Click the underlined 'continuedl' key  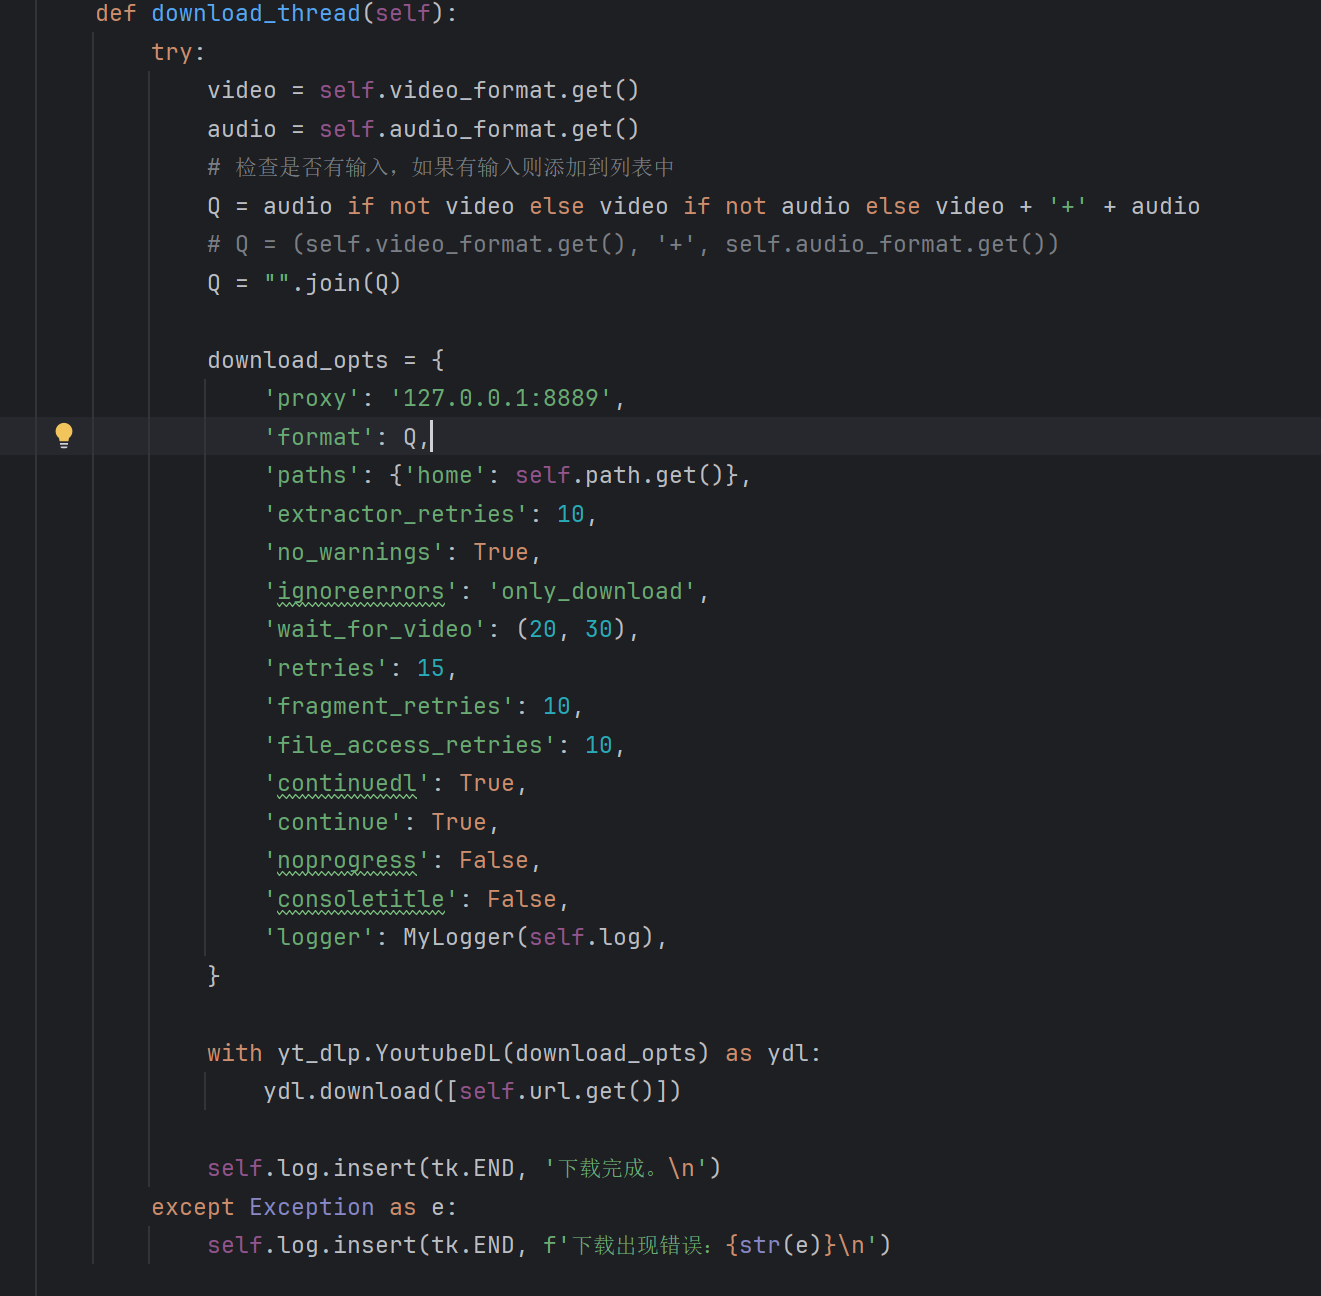347,783
